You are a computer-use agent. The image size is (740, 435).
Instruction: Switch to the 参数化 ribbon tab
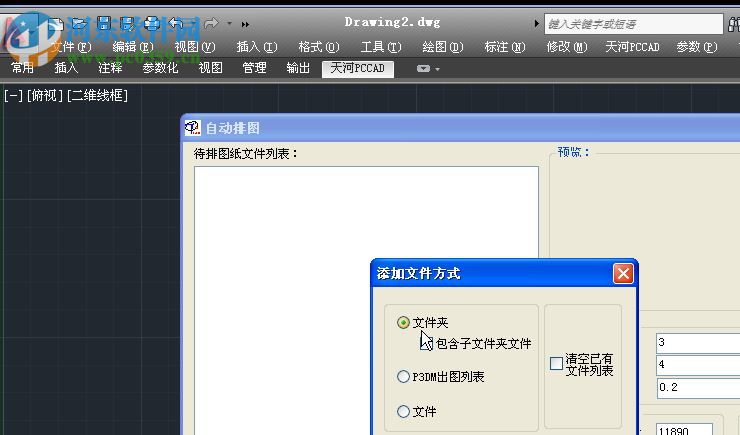[x=160, y=68]
